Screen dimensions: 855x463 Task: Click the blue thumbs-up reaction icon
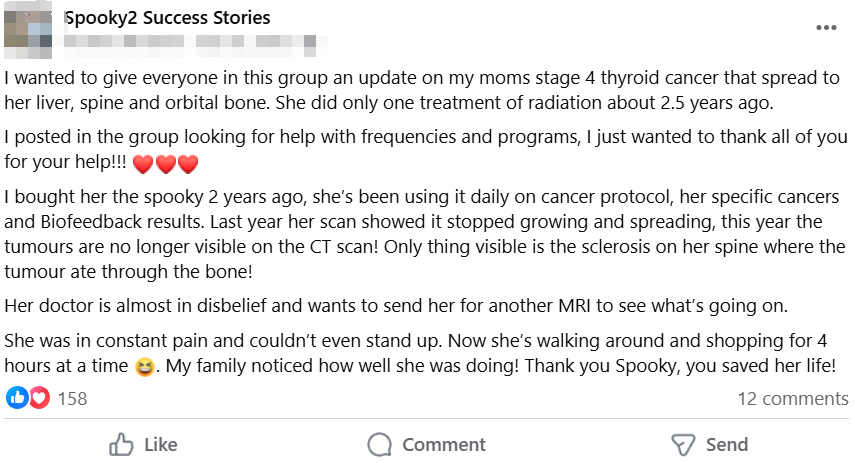pos(17,398)
